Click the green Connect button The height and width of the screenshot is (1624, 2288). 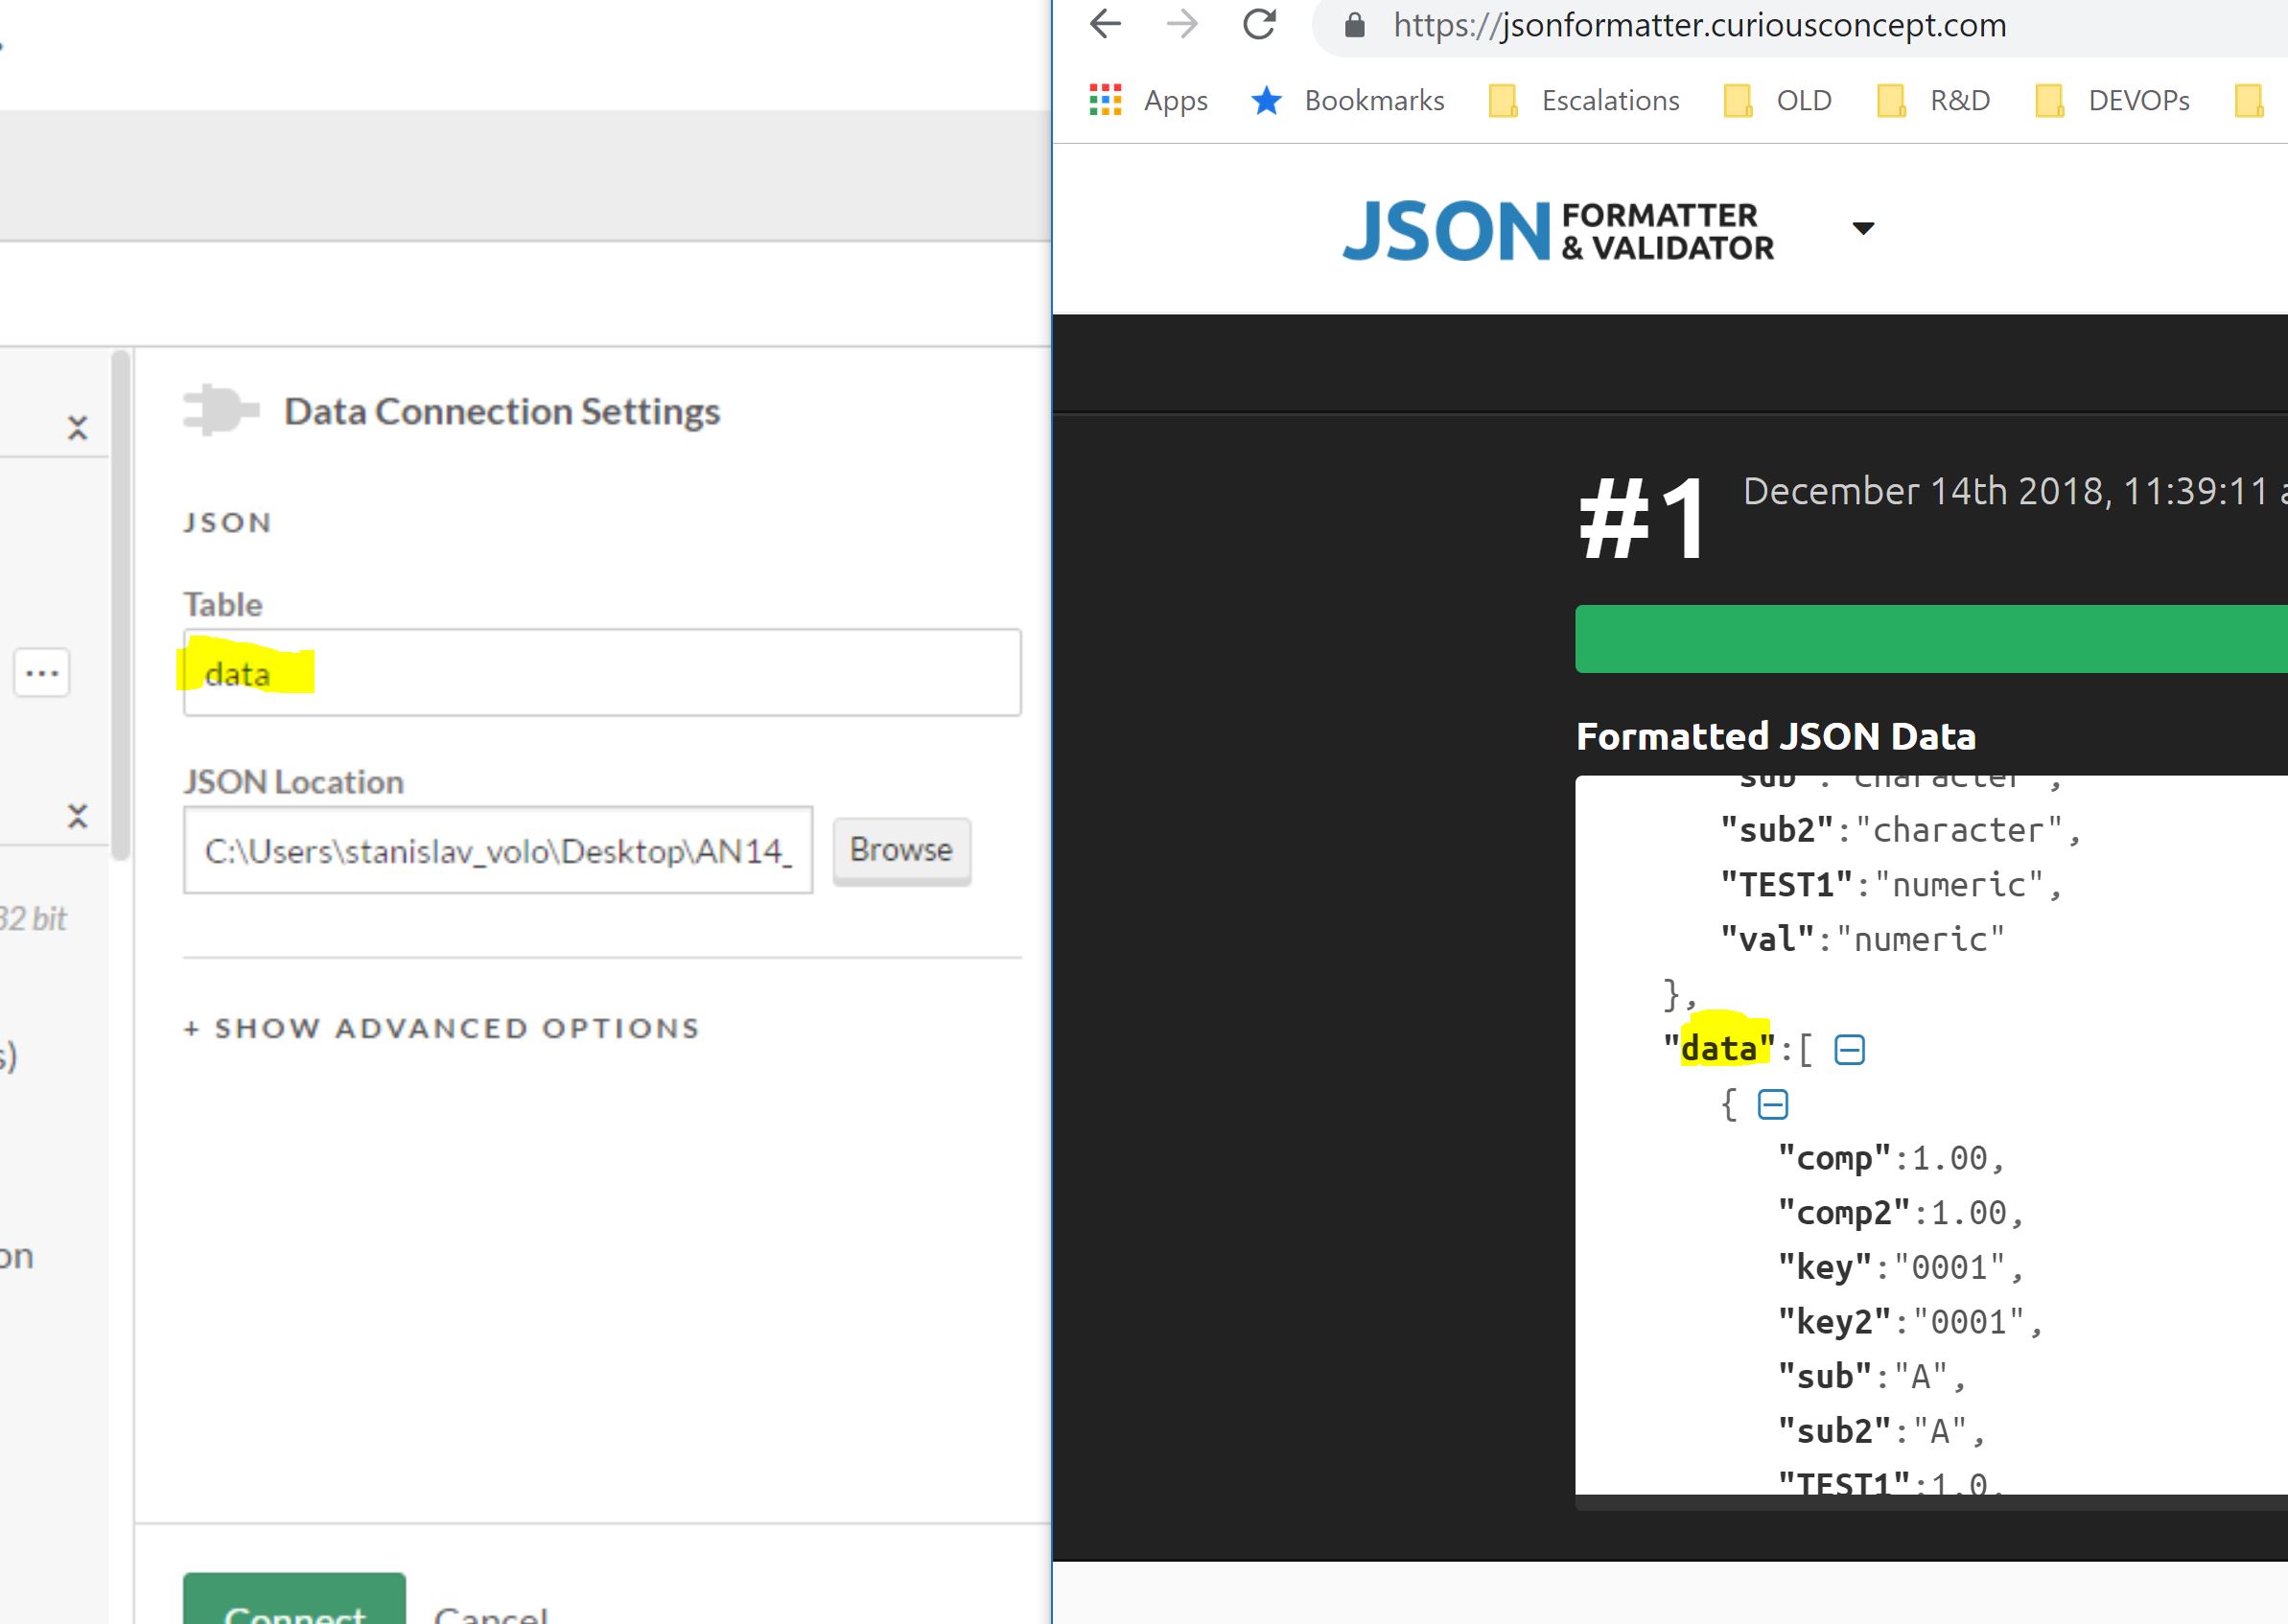pos(294,1604)
